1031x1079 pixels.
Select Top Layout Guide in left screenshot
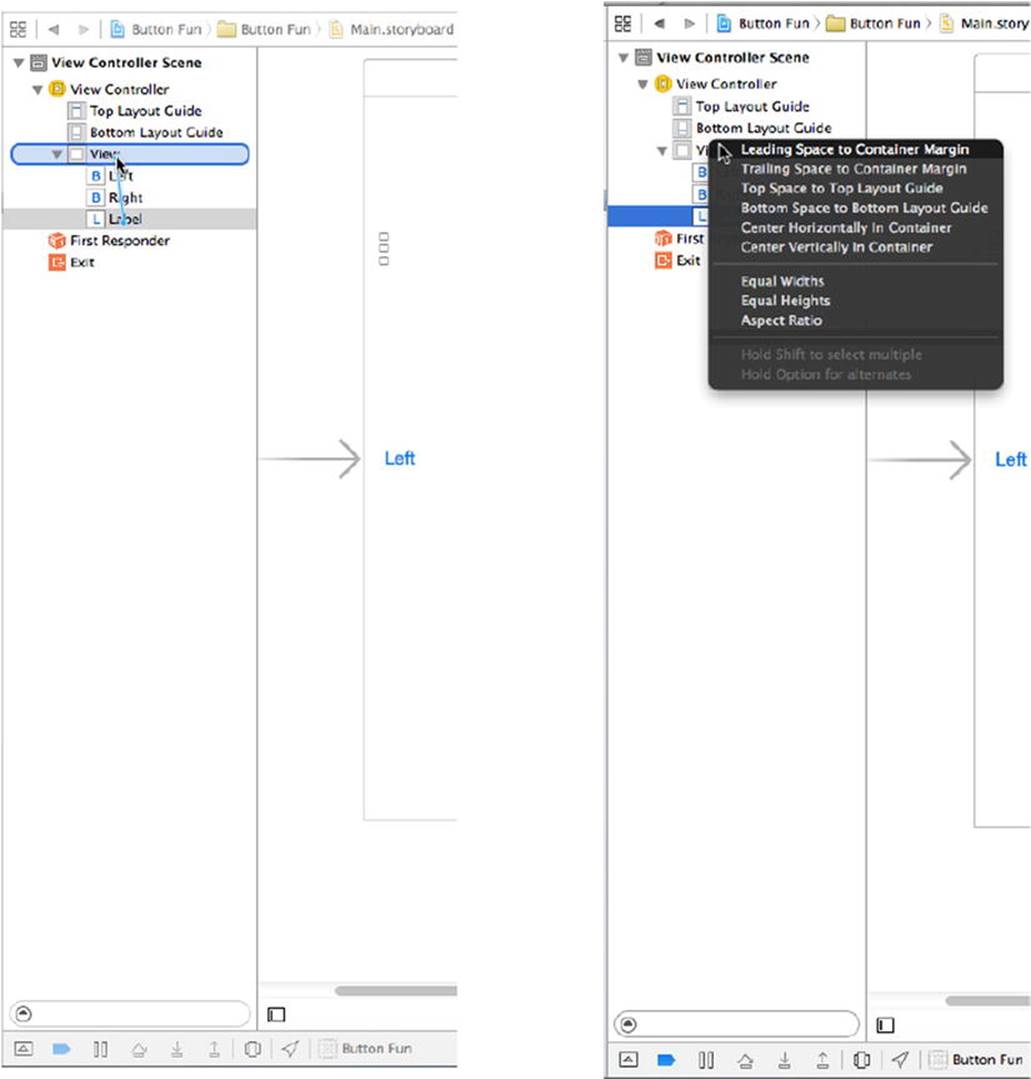point(129,111)
